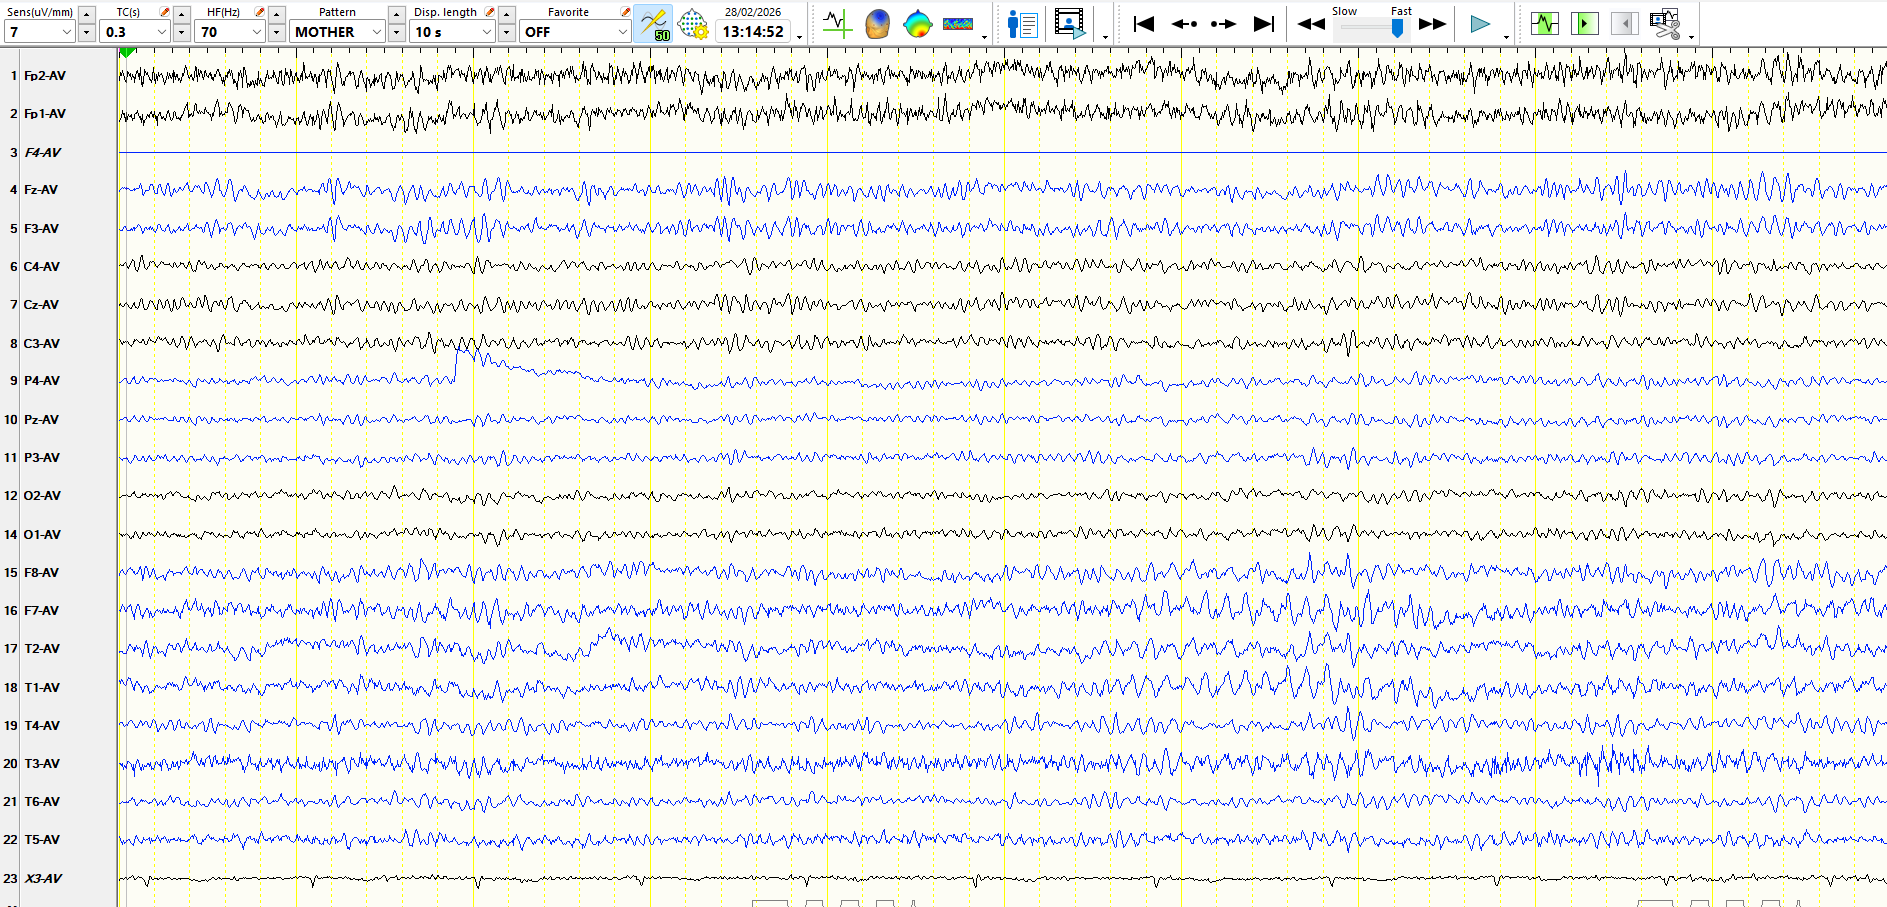
Task: Open the spectrogram trend display icon
Action: click(x=957, y=24)
